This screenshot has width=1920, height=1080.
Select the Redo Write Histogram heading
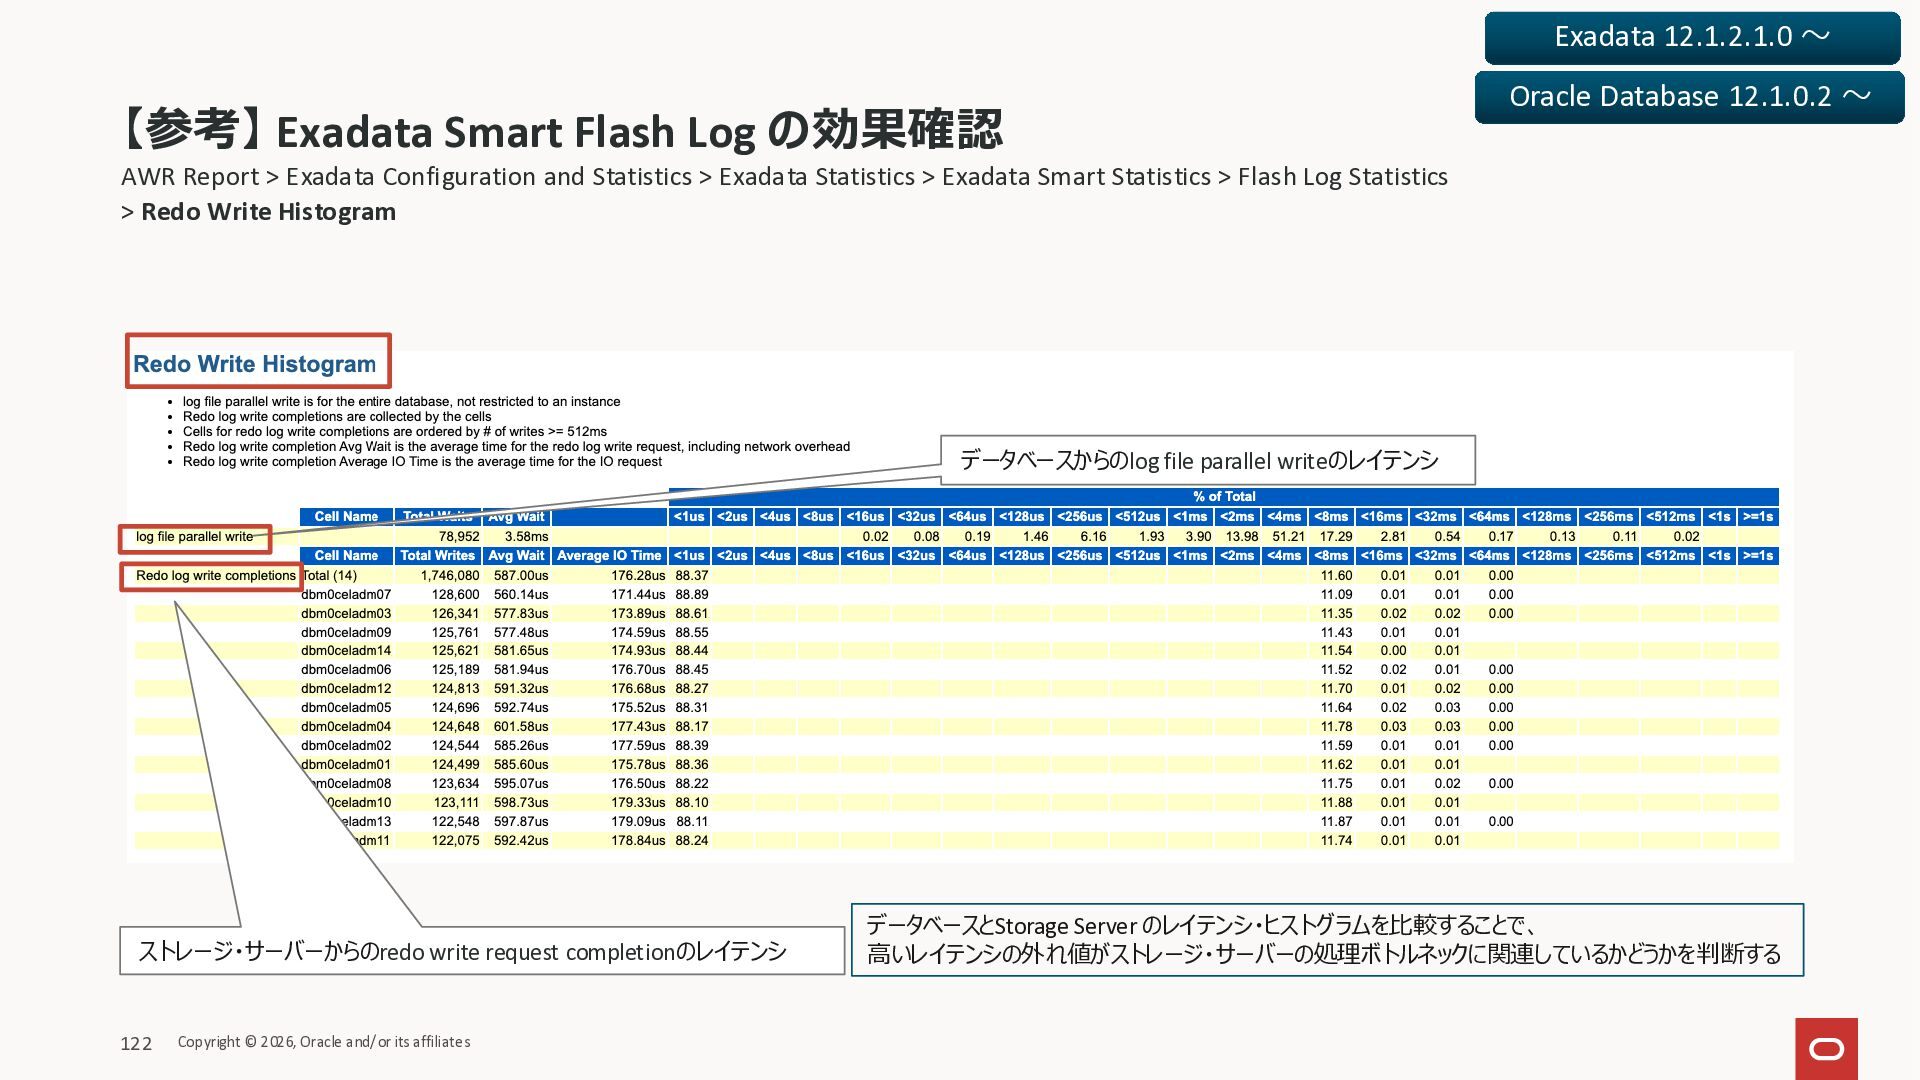tap(256, 363)
